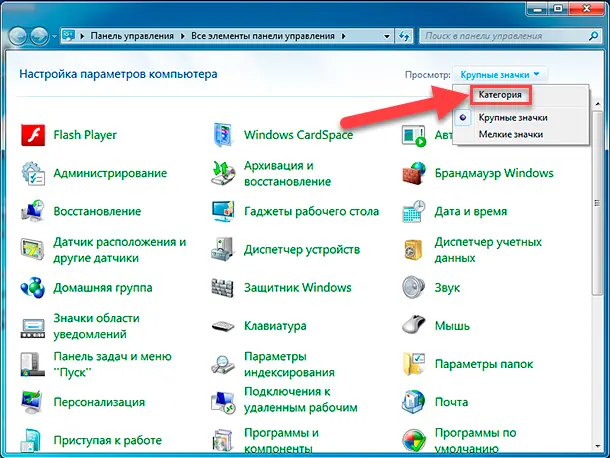Open the Звук link
Image resolution: width=610 pixels, height=458 pixels.
point(447,288)
